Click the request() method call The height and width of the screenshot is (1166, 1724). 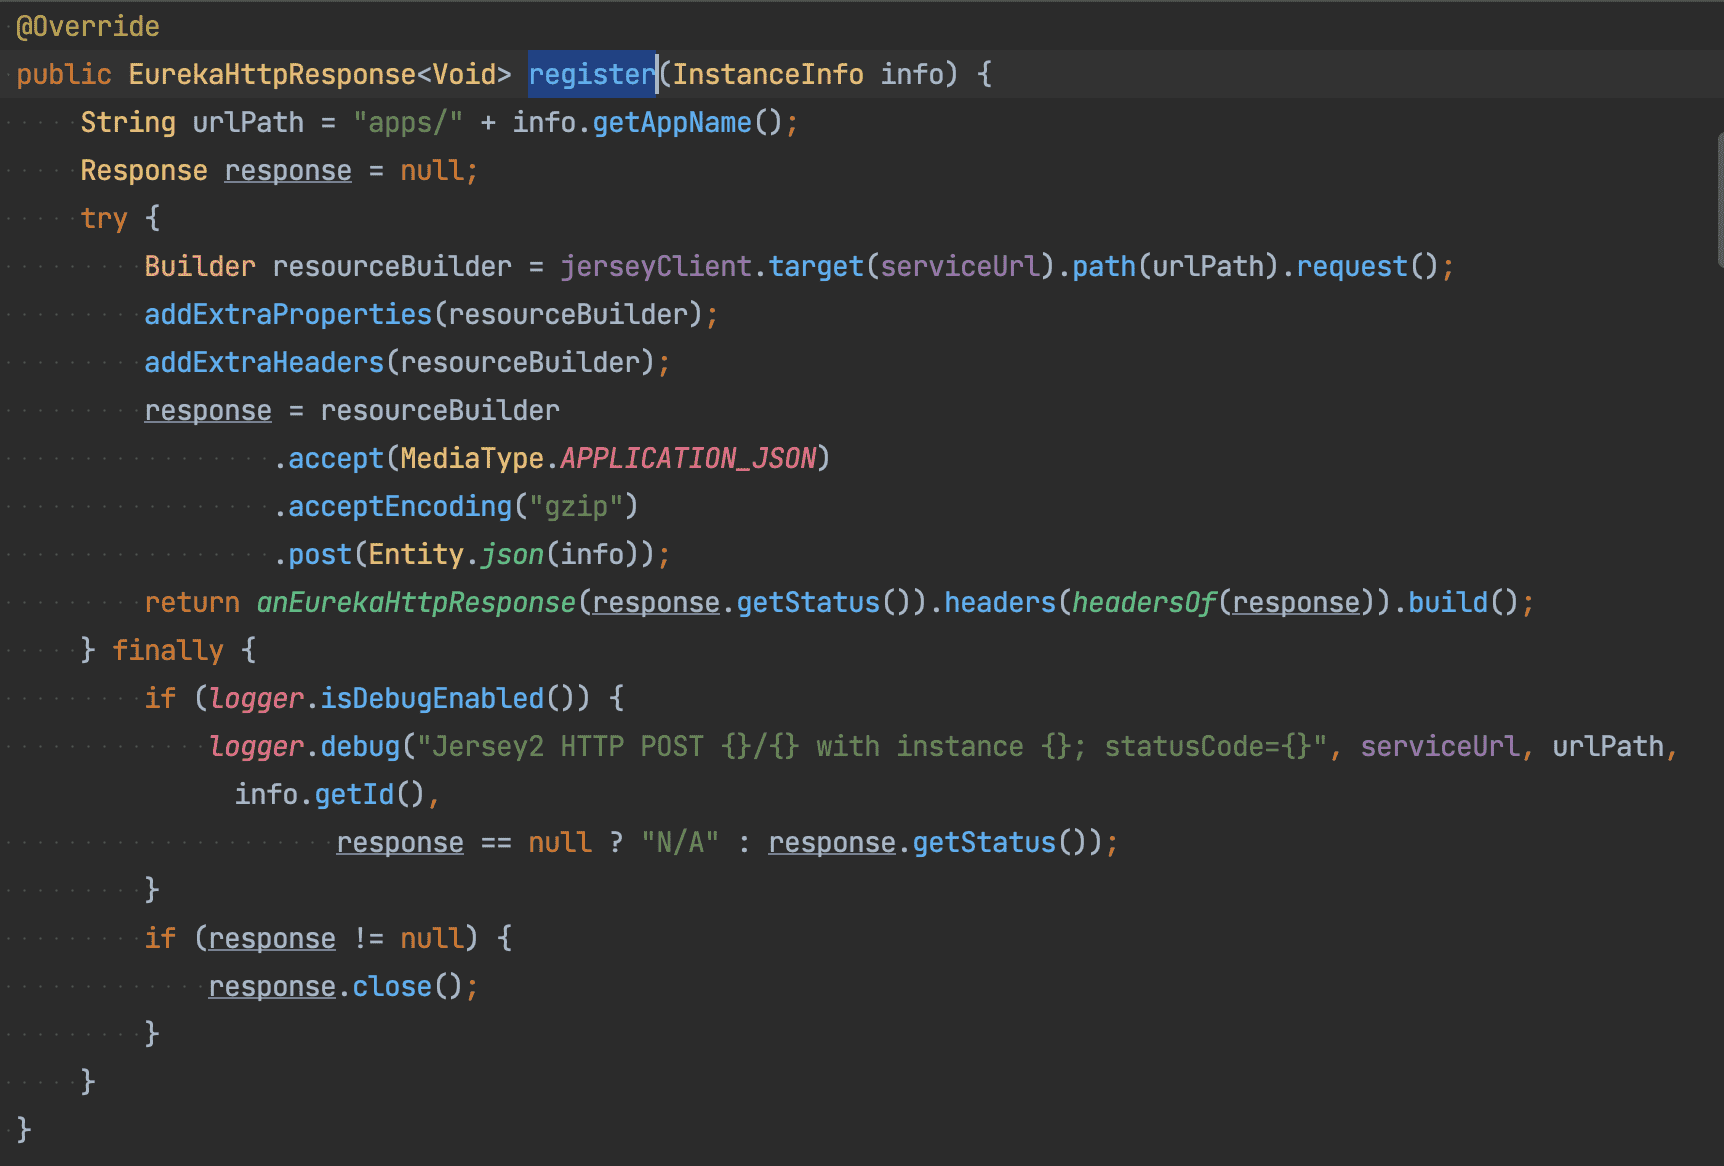click(x=1368, y=266)
